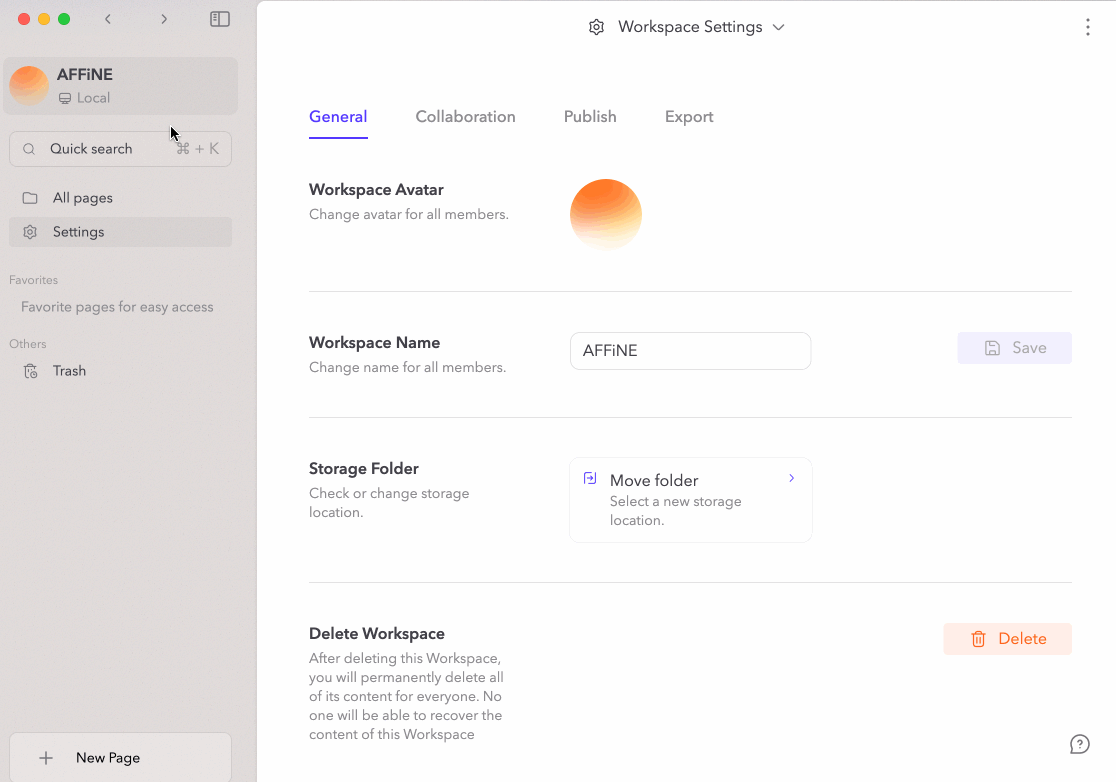Open Trash in the sidebar

point(69,371)
